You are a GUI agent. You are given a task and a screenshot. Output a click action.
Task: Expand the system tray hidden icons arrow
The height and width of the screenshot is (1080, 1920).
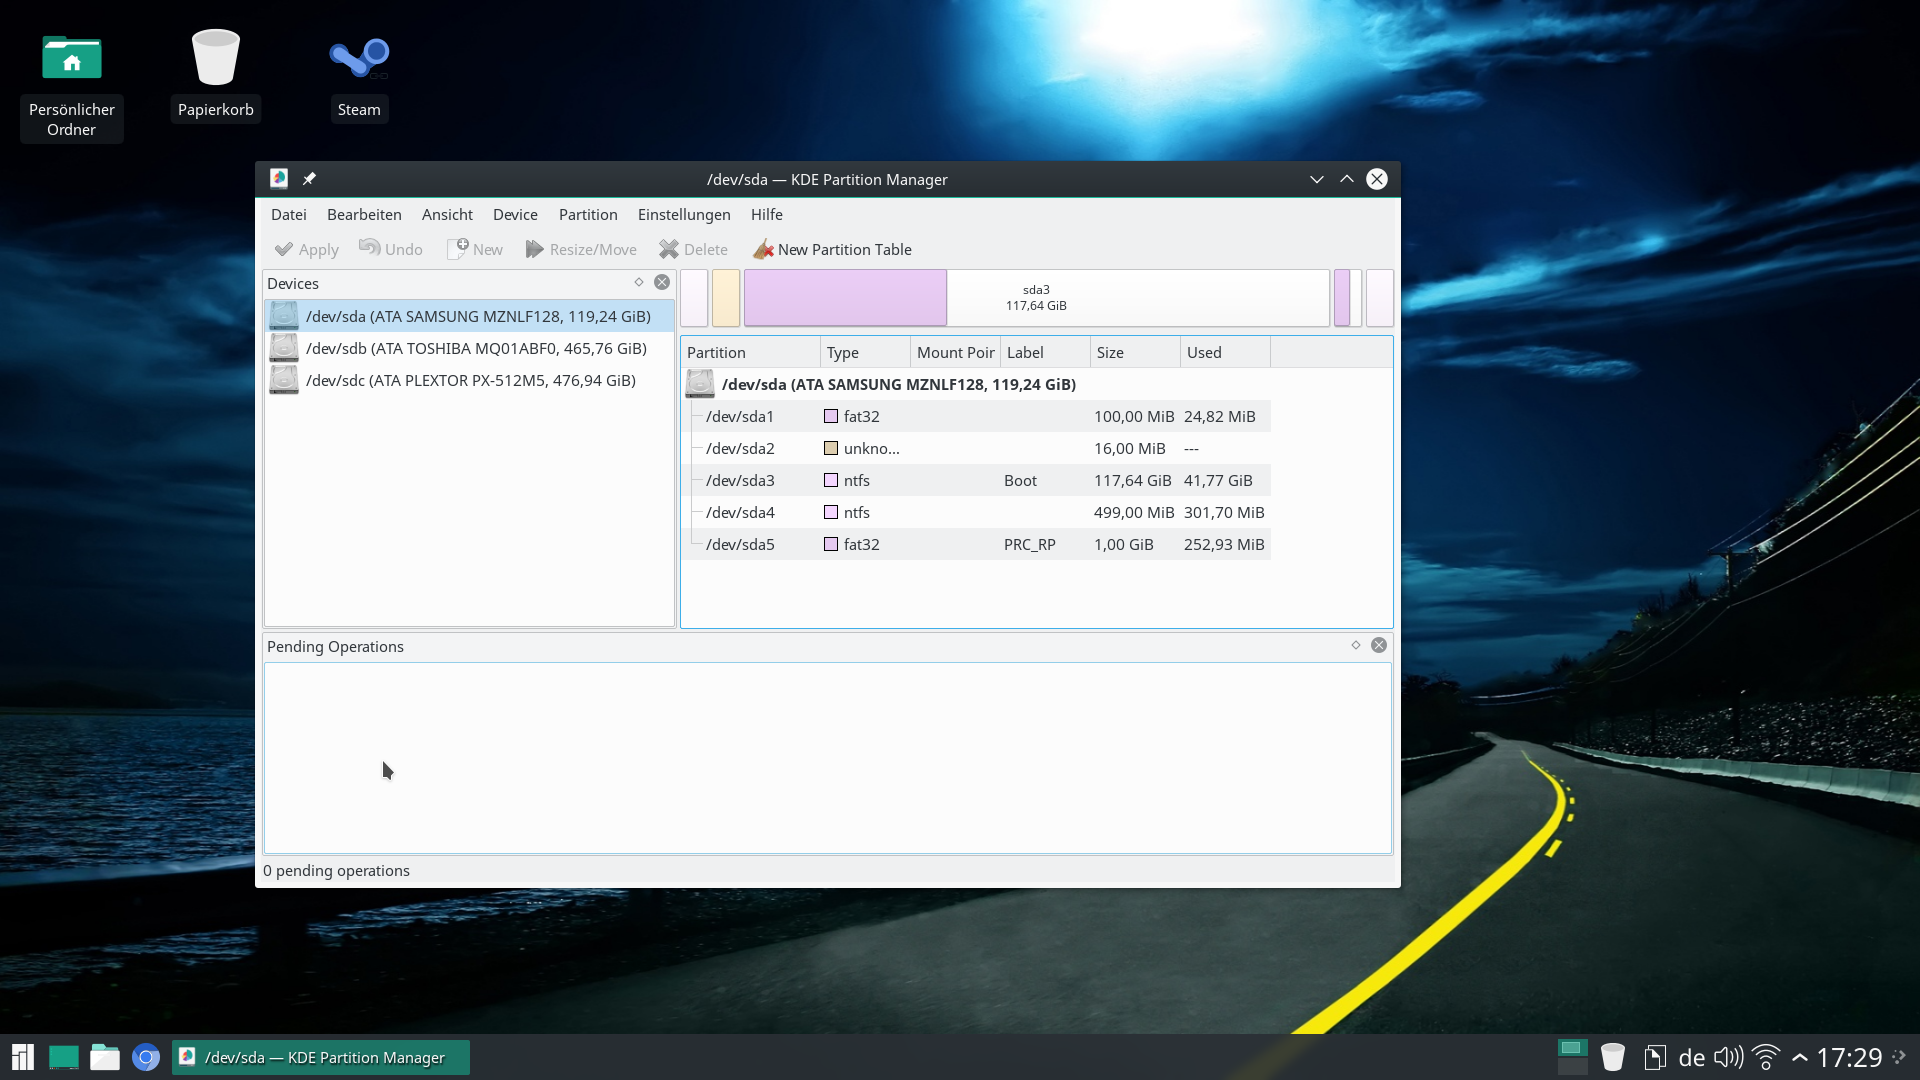tap(1799, 1057)
